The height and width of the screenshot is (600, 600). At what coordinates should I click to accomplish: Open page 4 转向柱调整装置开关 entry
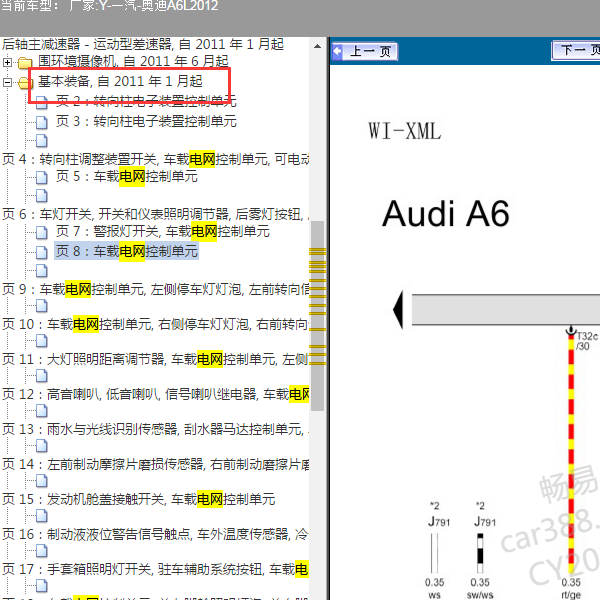[155, 159]
